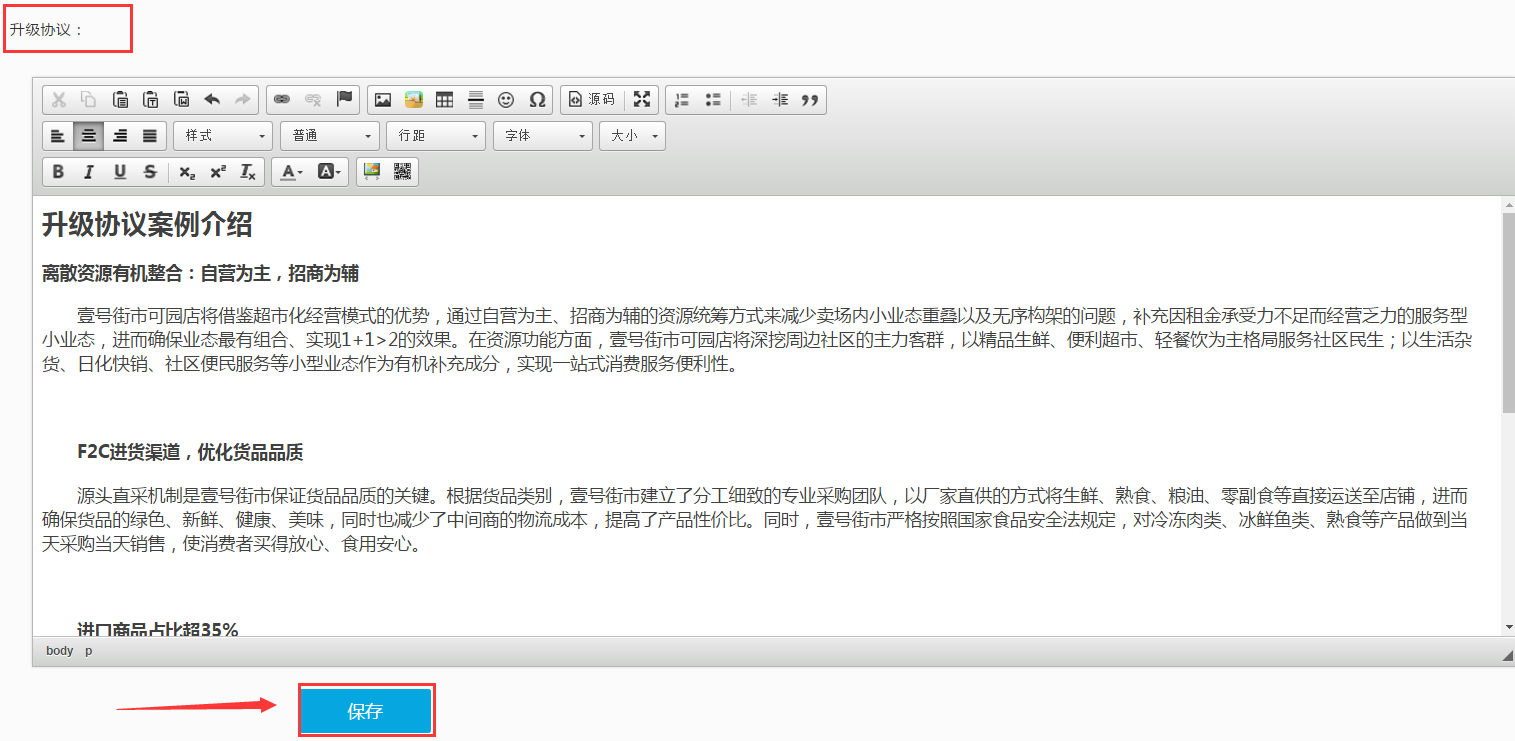Viewport: 1515px width, 741px height.
Task: Click the subheading 离散资源有机整合：自营为主，招商为辅
Action: pyautogui.click(x=200, y=274)
